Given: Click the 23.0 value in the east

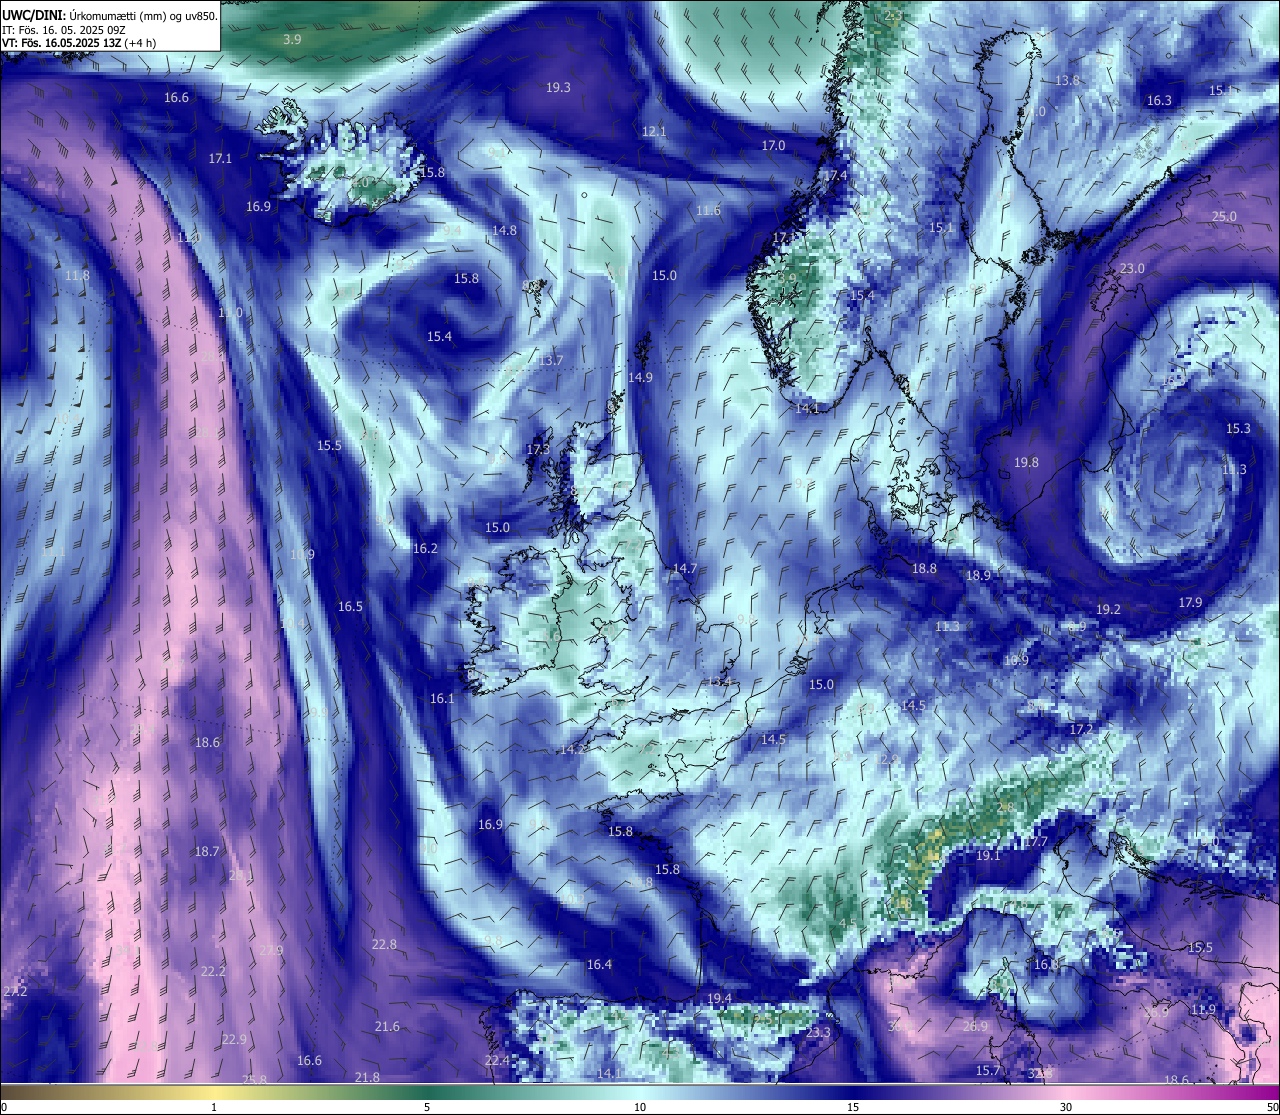Looking at the screenshot, I should point(1132,269).
